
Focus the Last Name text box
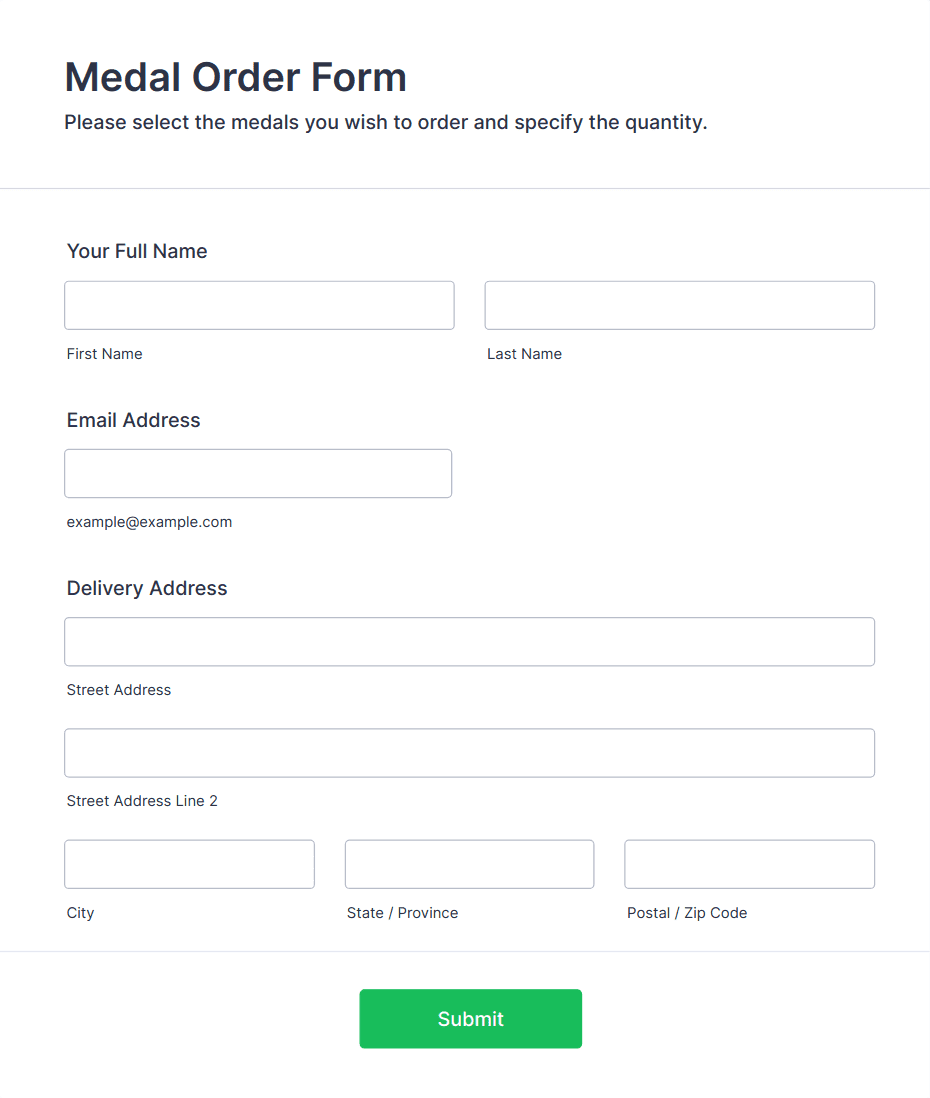click(679, 305)
